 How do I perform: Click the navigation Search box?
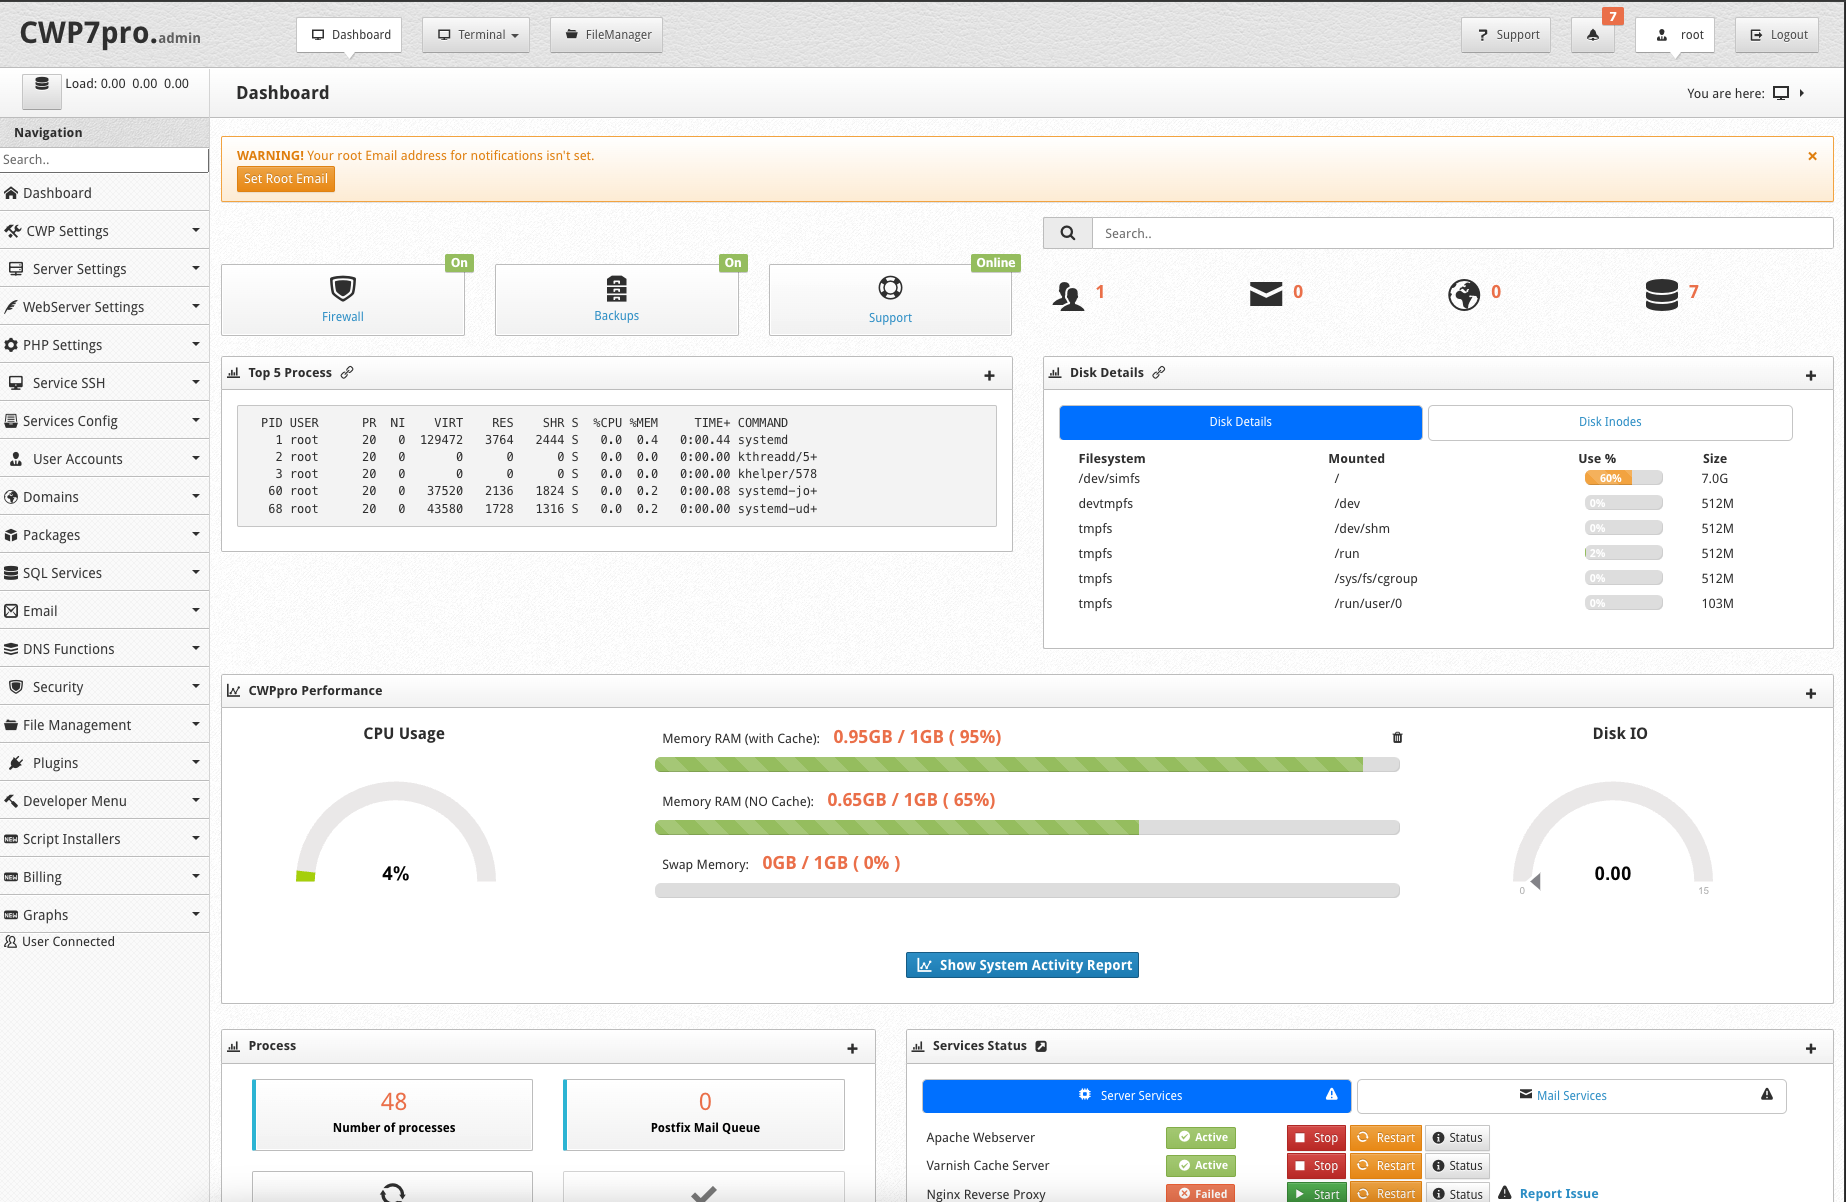[104, 160]
